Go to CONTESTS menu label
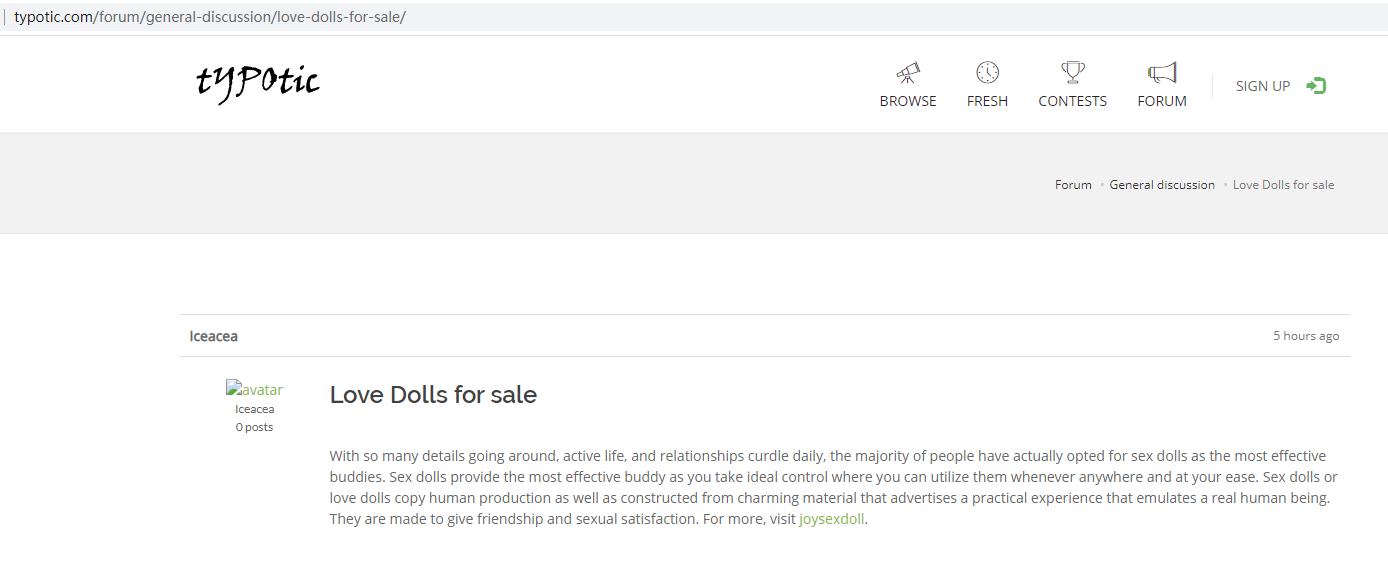 1072,101
